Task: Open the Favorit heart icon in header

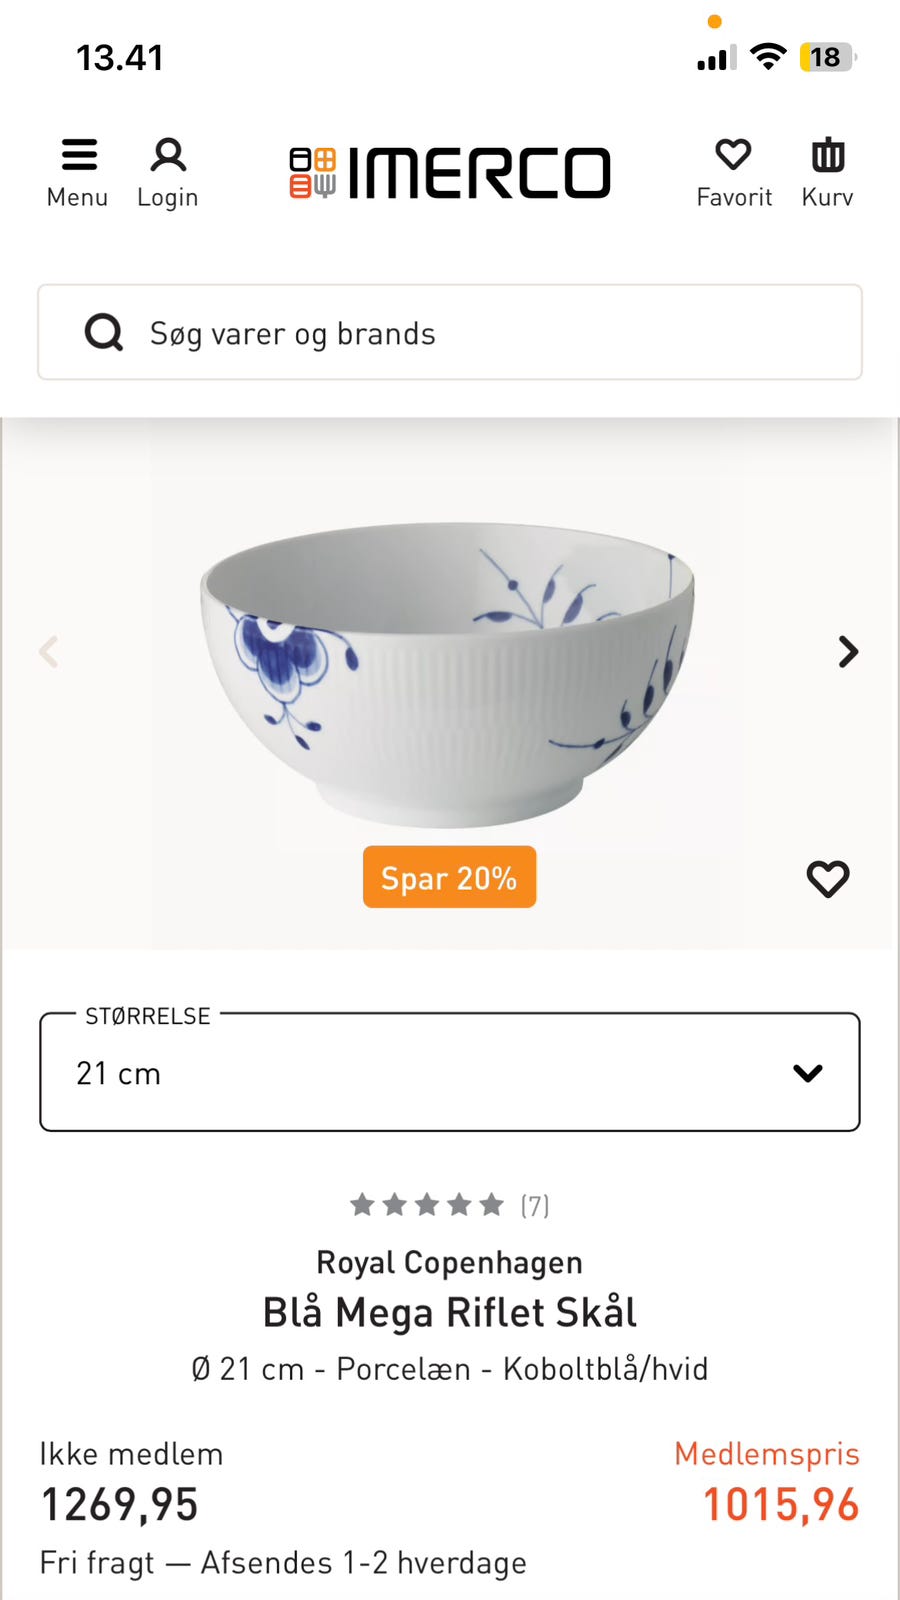Action: (x=734, y=155)
